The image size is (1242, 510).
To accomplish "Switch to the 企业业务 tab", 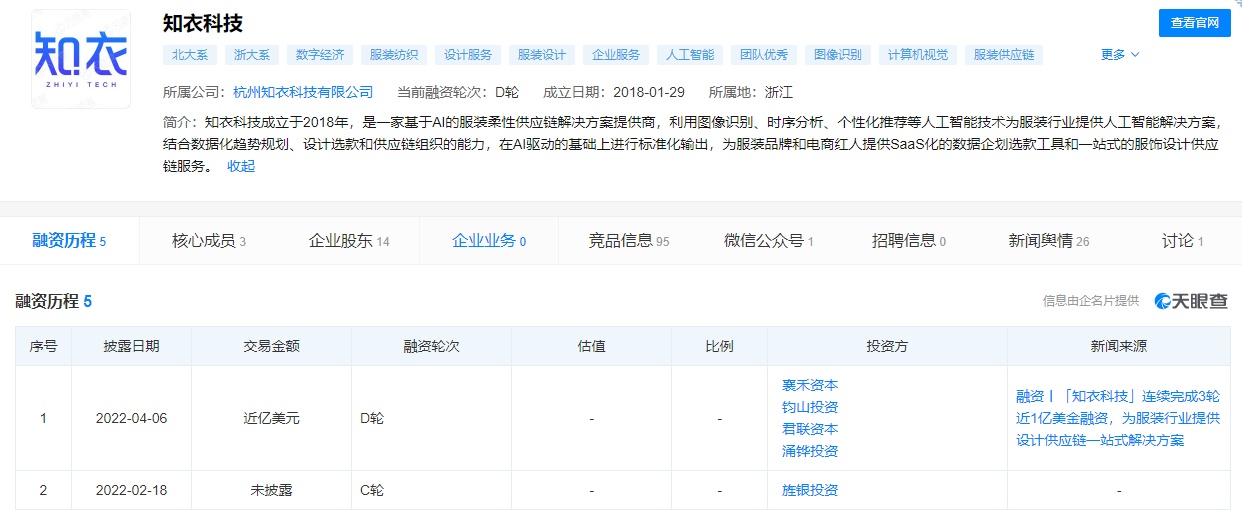I will pyautogui.click(x=489, y=241).
